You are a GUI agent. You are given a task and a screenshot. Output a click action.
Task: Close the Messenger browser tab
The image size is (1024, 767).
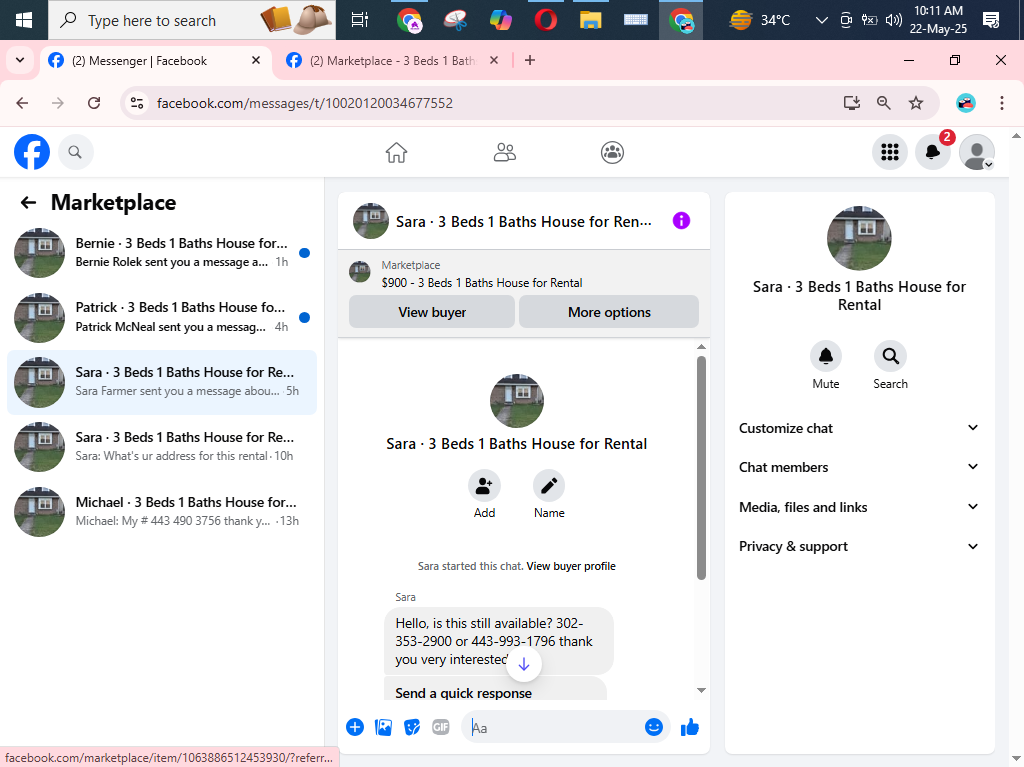pyautogui.click(x=256, y=60)
